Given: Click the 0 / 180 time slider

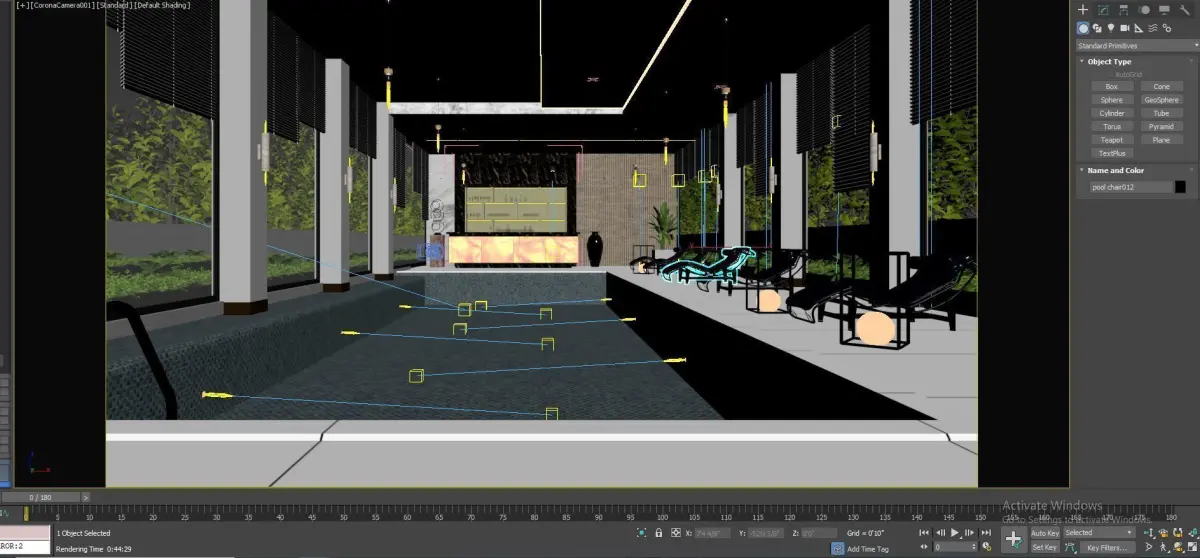Looking at the screenshot, I should click(40, 497).
